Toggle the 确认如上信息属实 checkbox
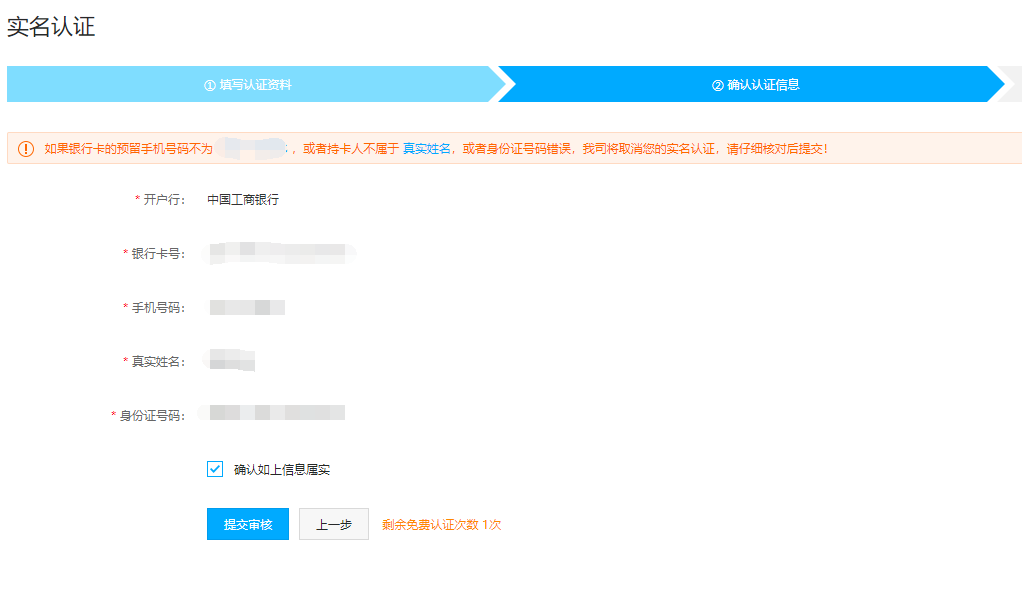Viewport: 1022px width, 592px height. pyautogui.click(x=215, y=469)
